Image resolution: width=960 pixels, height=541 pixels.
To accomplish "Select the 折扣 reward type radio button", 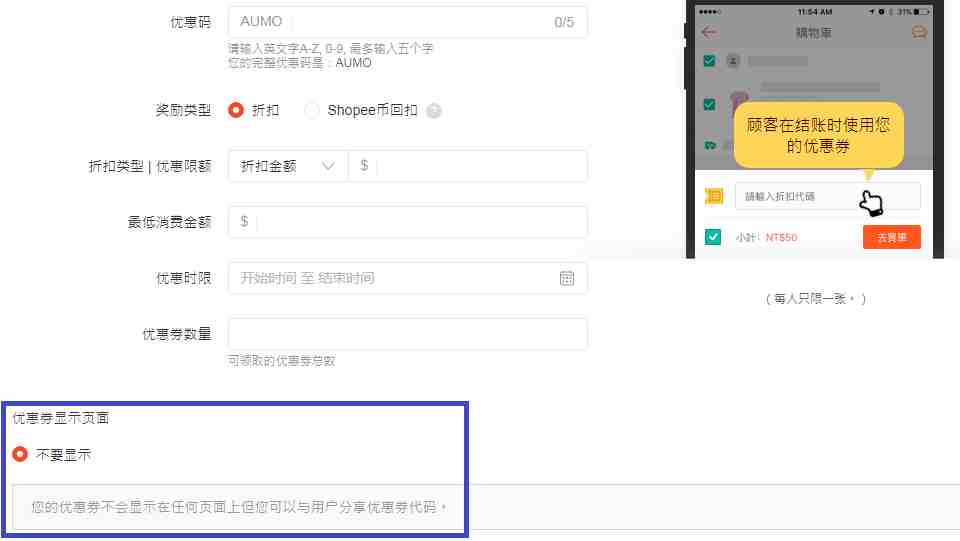I will coord(236,110).
